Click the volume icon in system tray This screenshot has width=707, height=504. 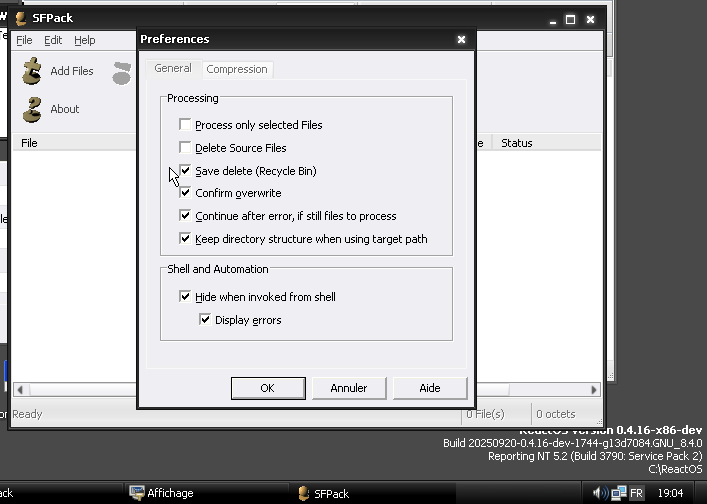point(600,493)
